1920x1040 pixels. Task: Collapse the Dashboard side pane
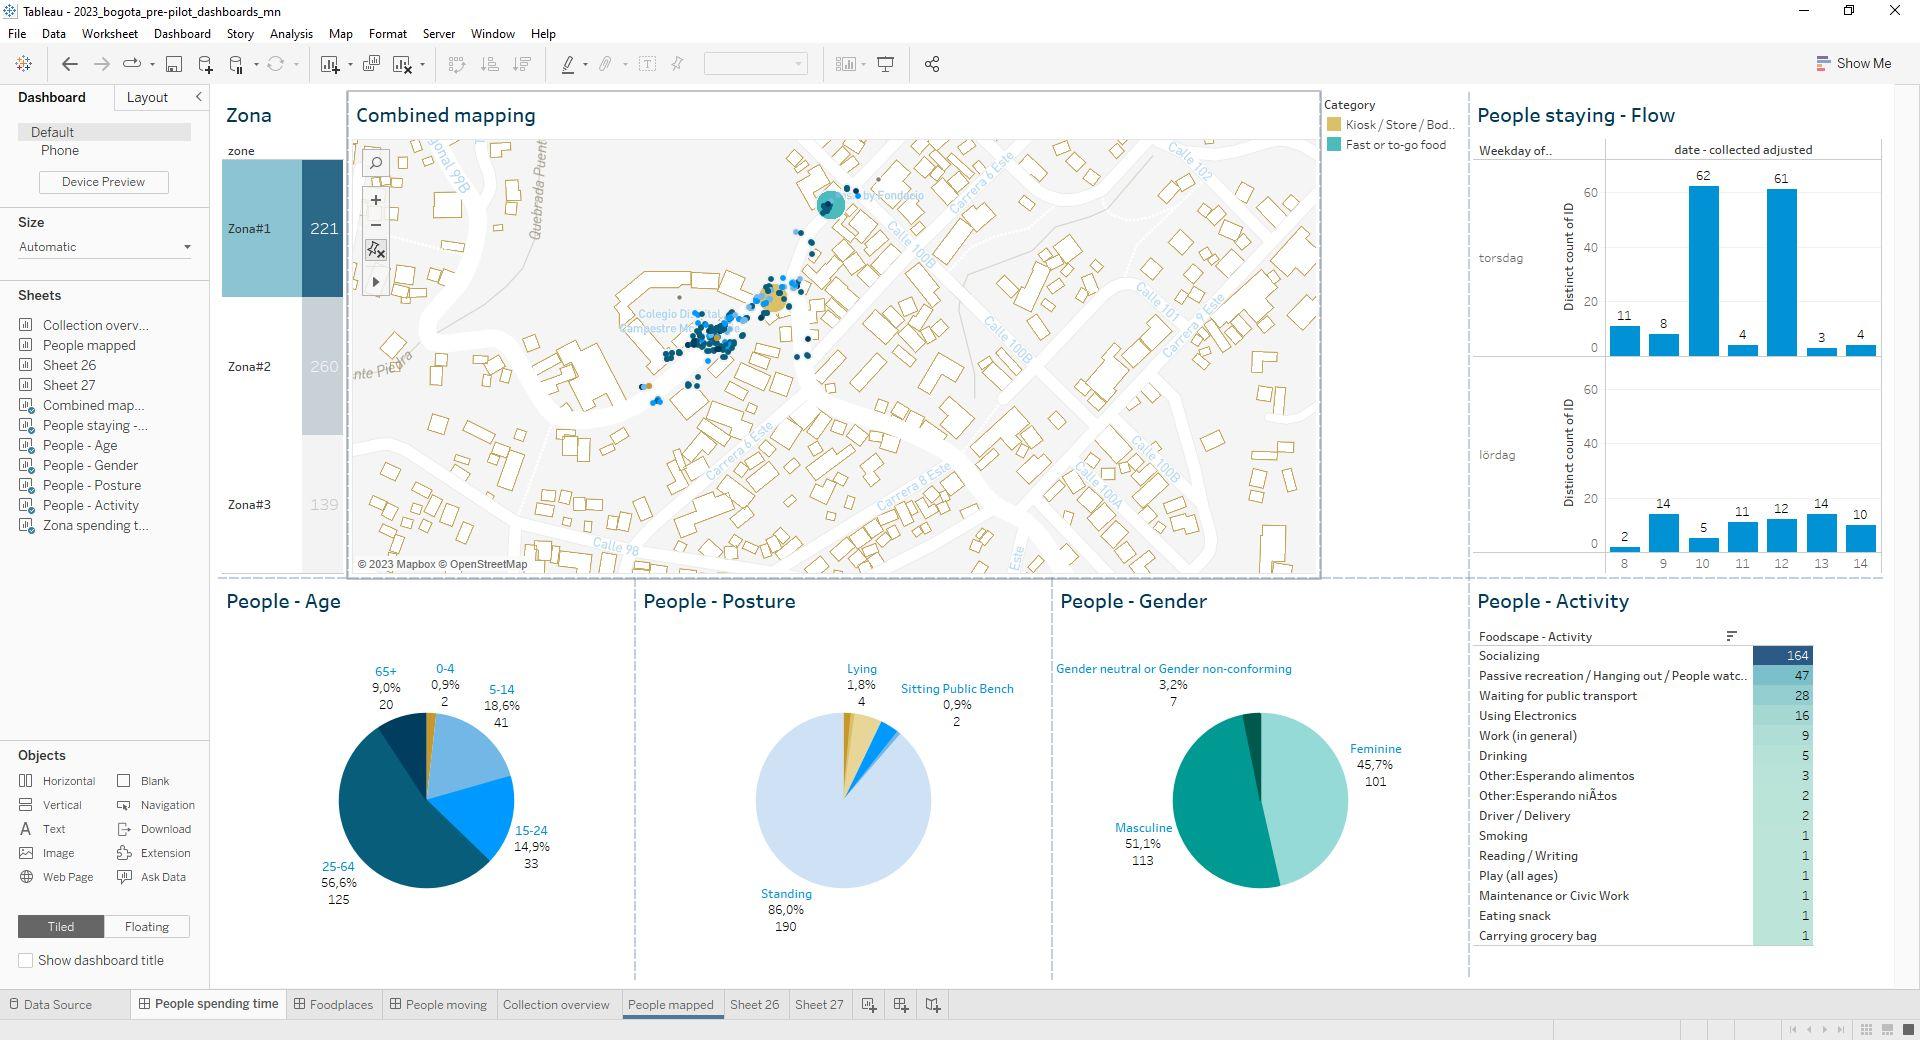click(x=198, y=97)
